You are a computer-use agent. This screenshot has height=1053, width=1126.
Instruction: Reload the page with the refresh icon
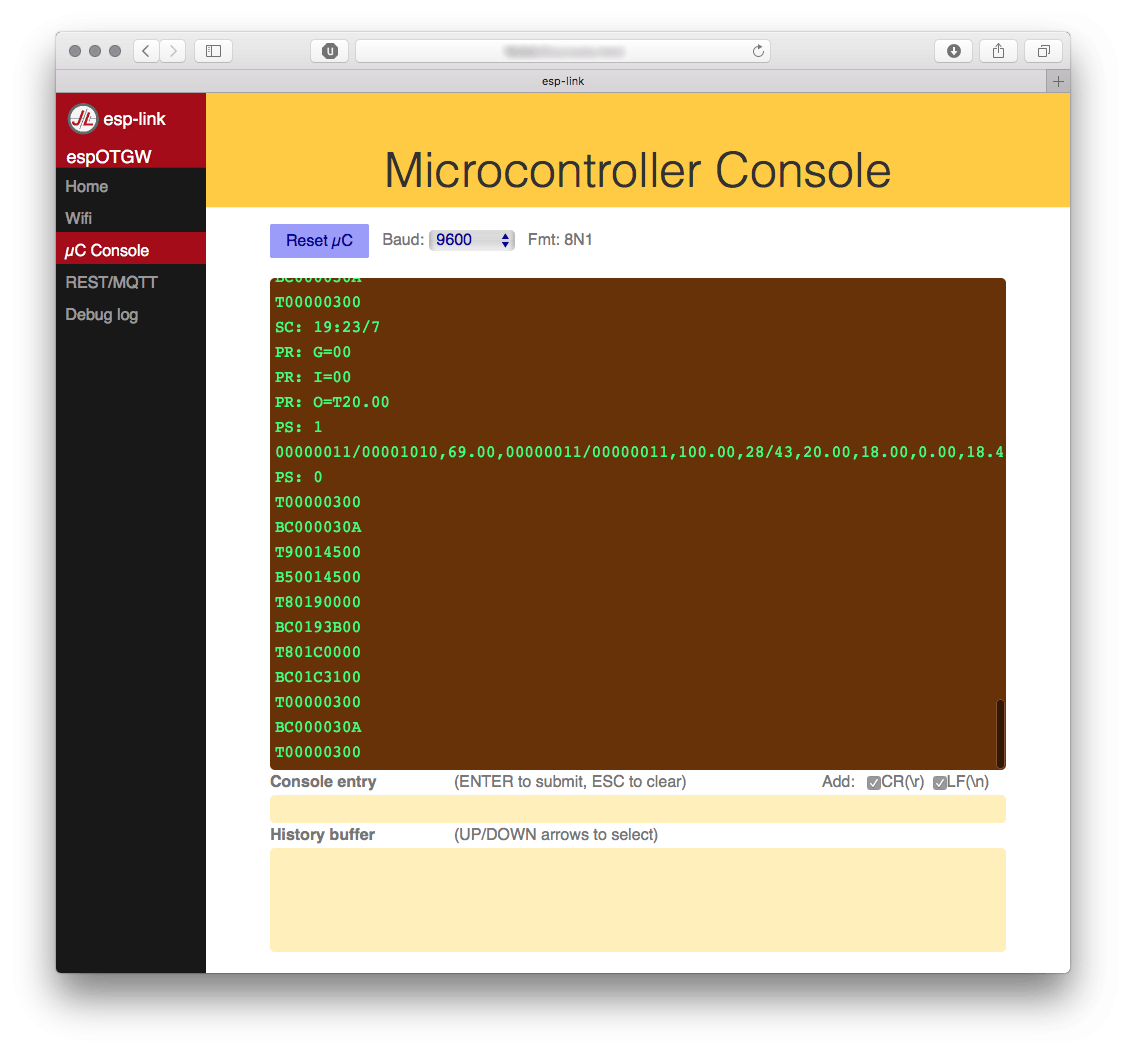pos(757,51)
